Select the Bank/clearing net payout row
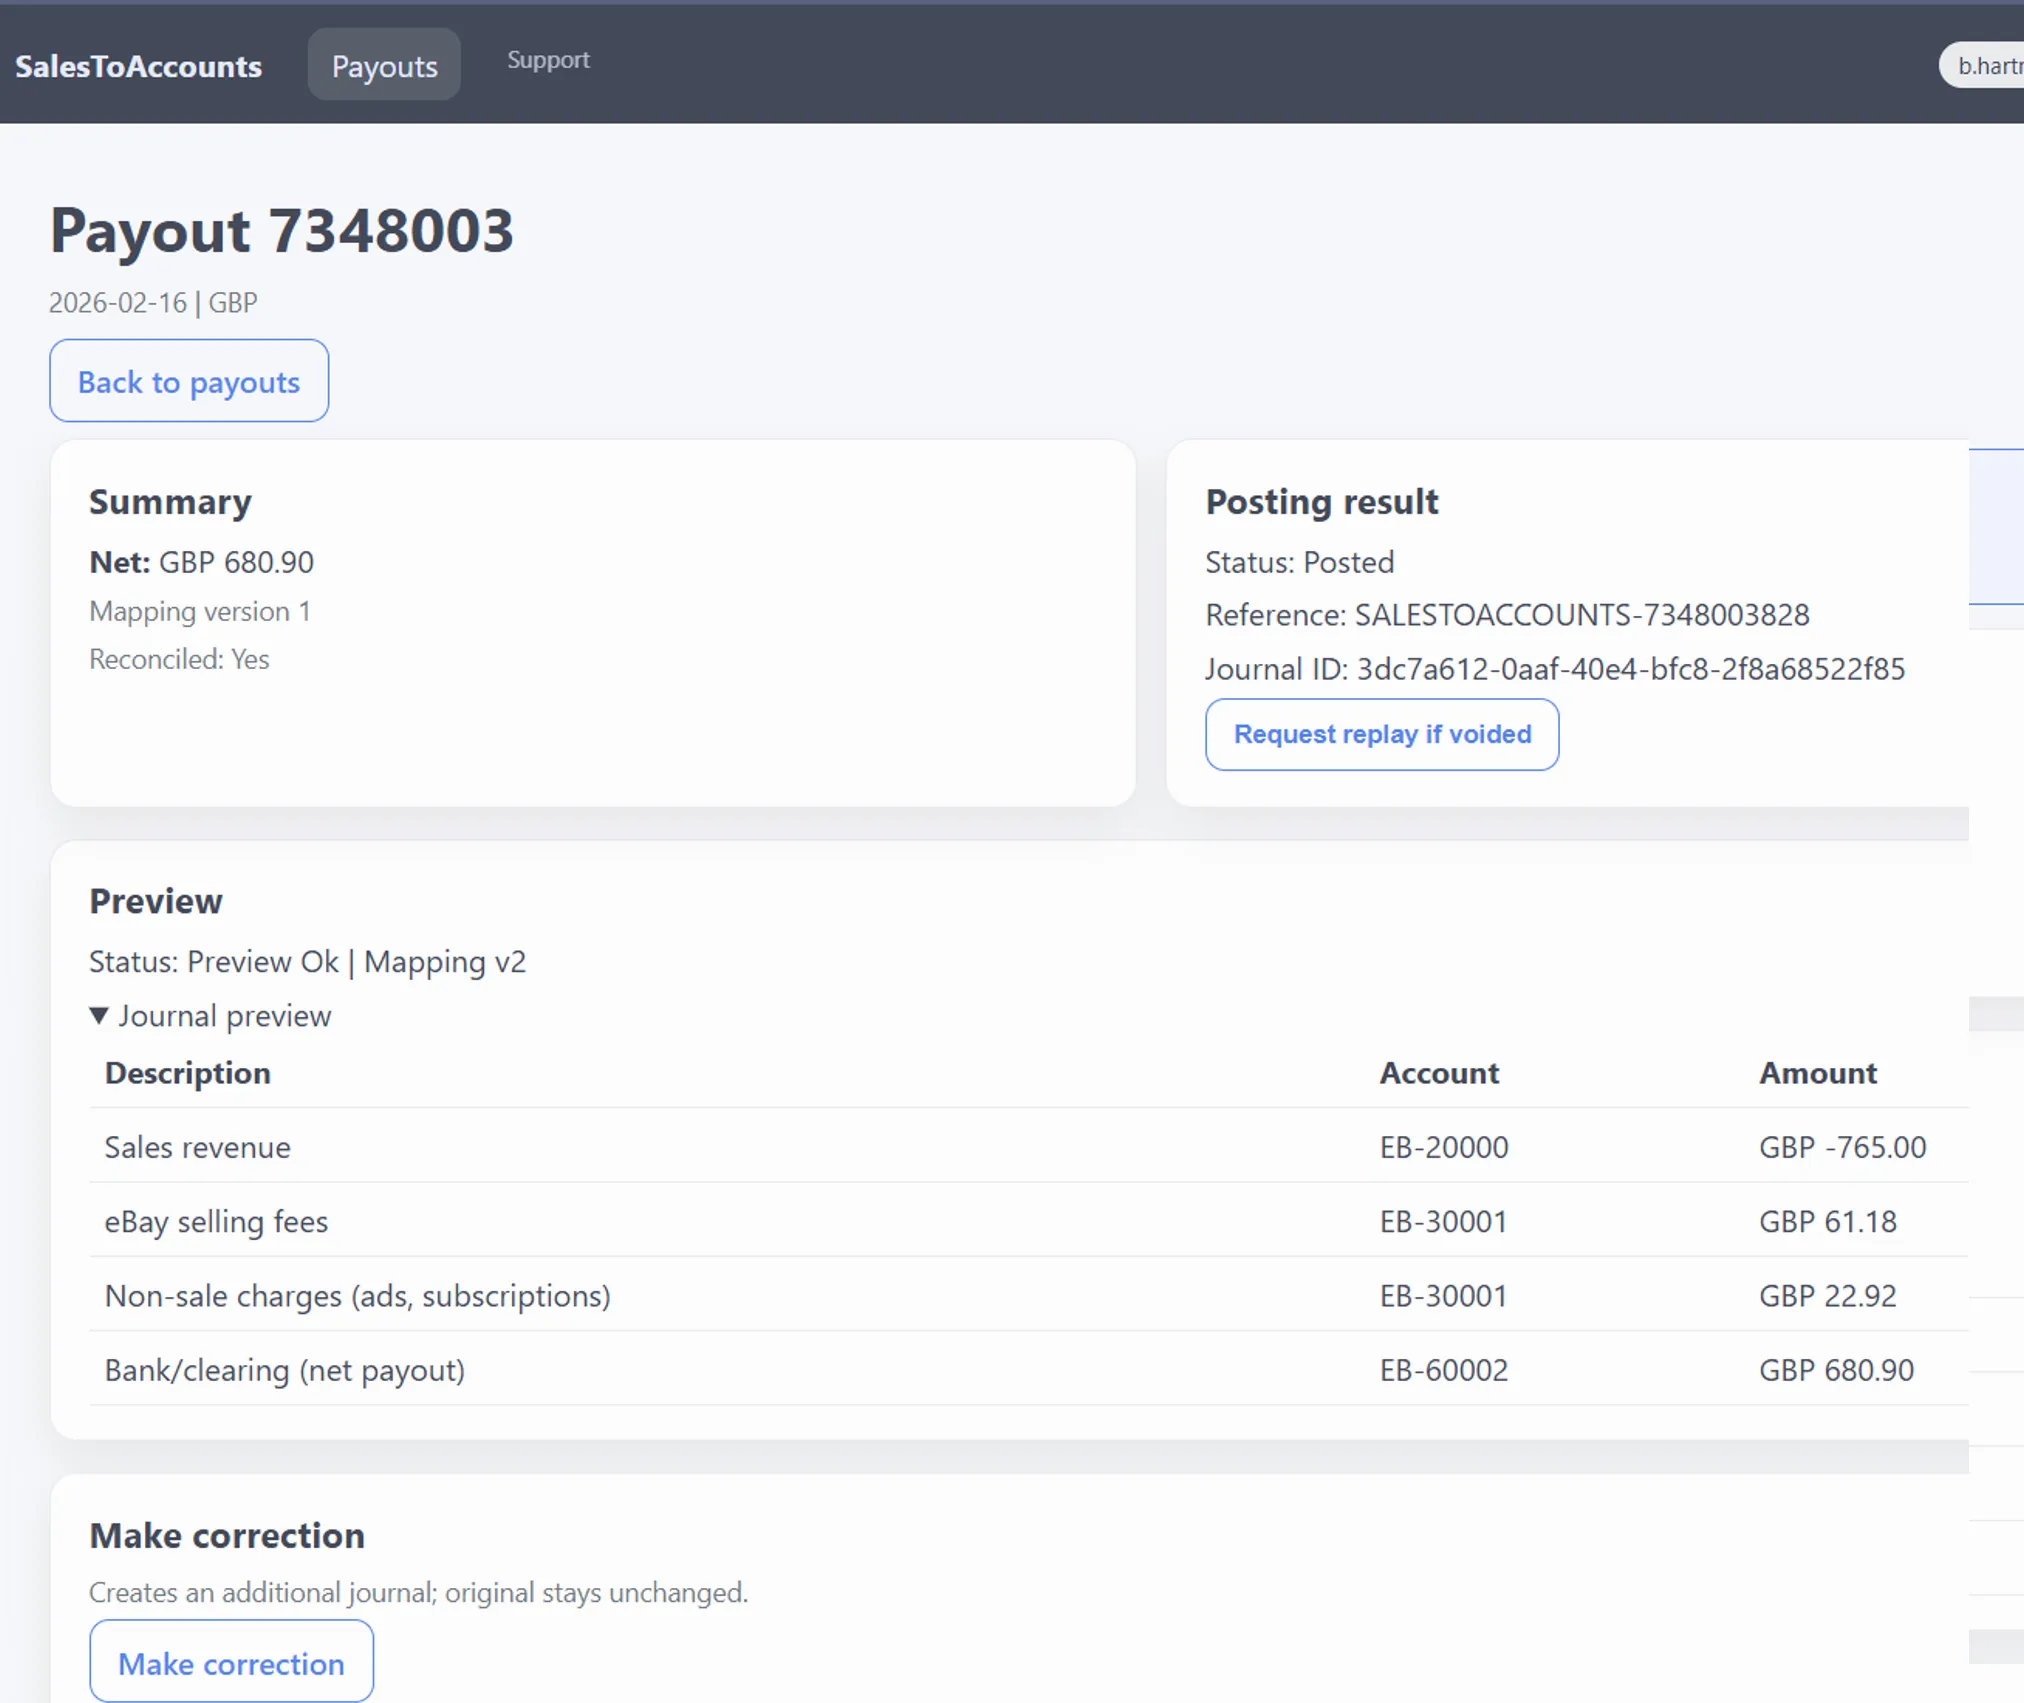2024x1703 pixels. [x=285, y=1369]
